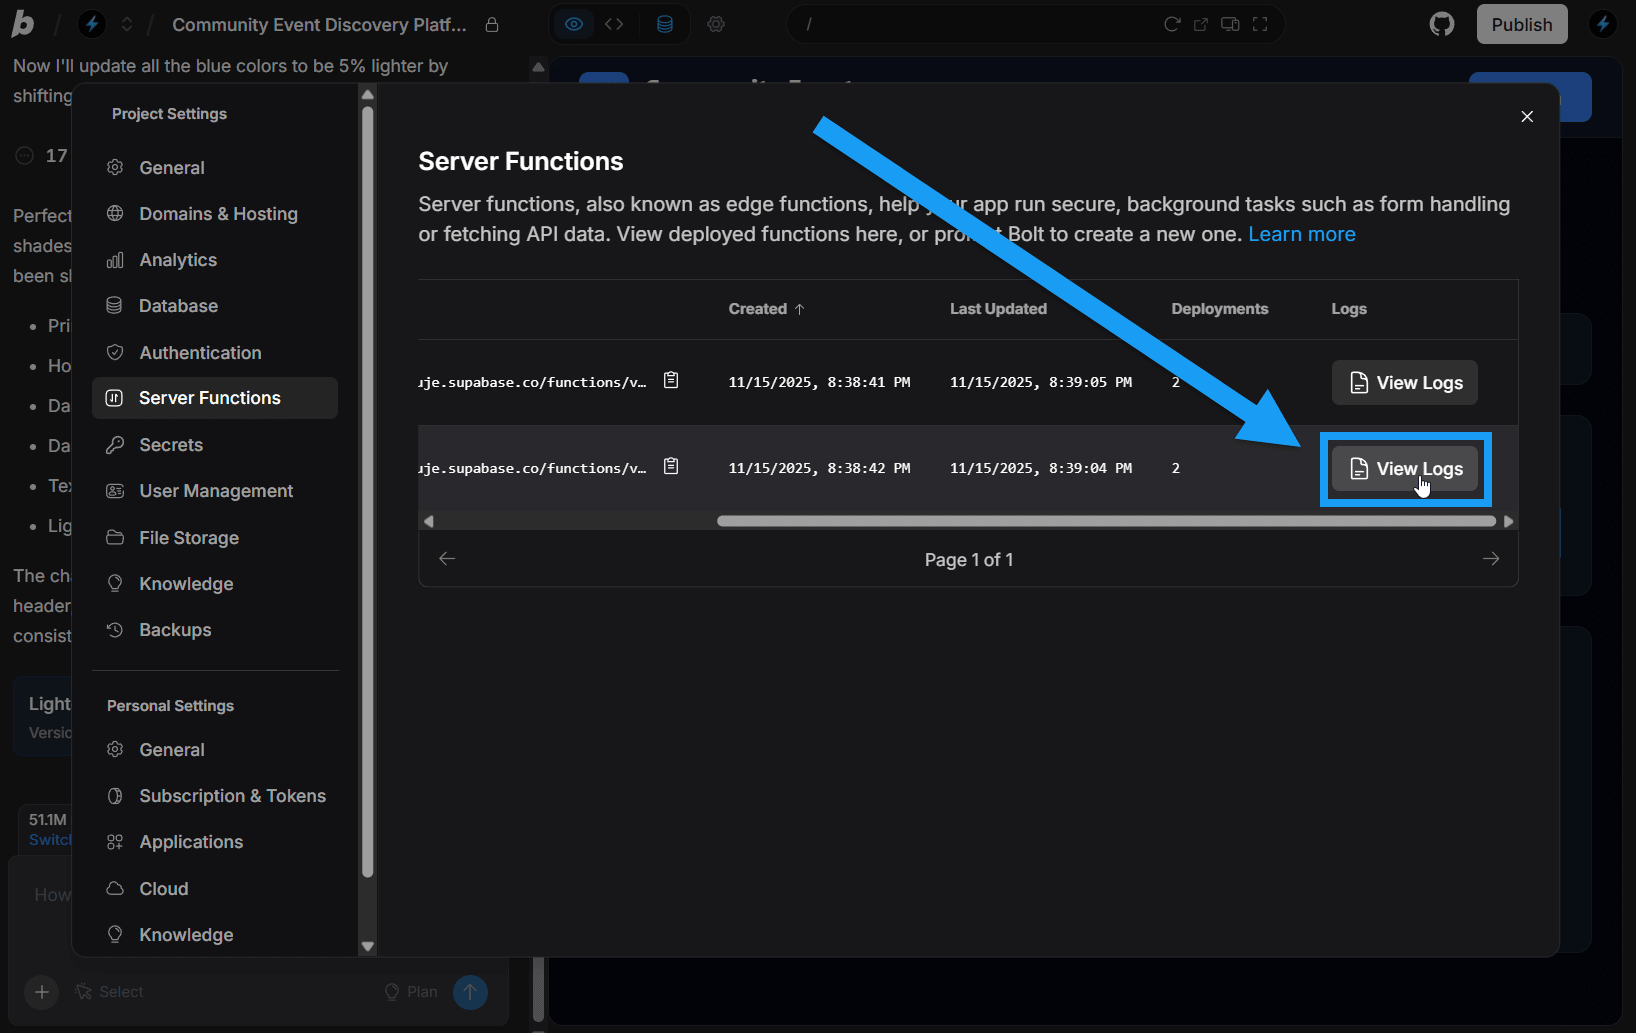Switch to the Authentication settings

click(200, 352)
